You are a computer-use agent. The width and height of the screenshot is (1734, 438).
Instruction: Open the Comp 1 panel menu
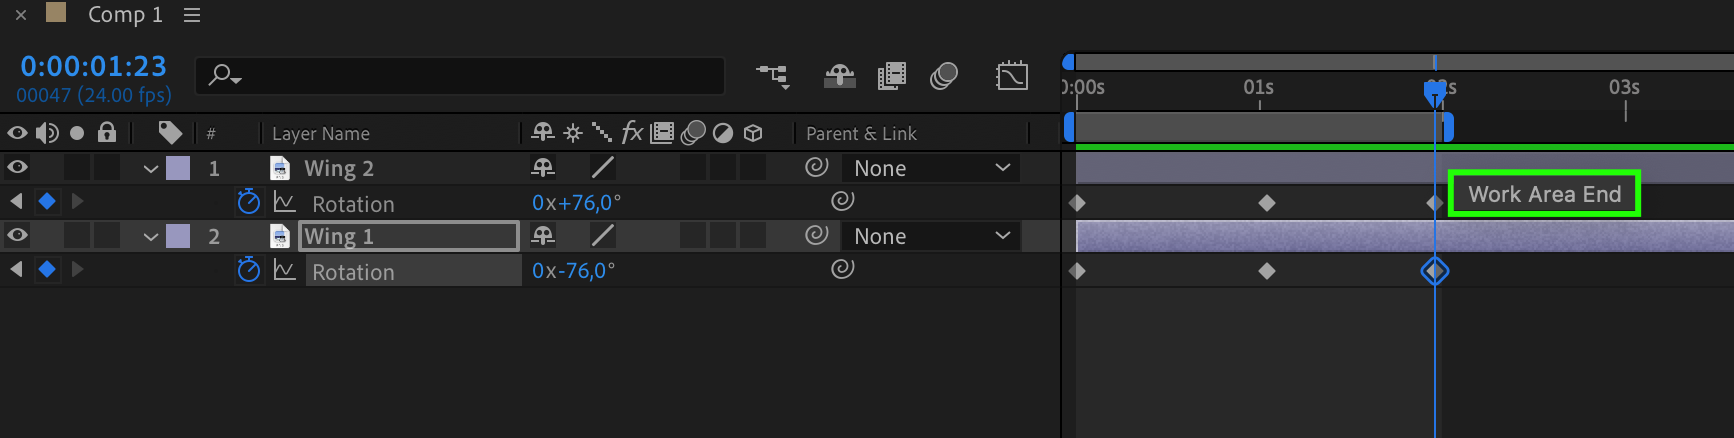tap(192, 15)
